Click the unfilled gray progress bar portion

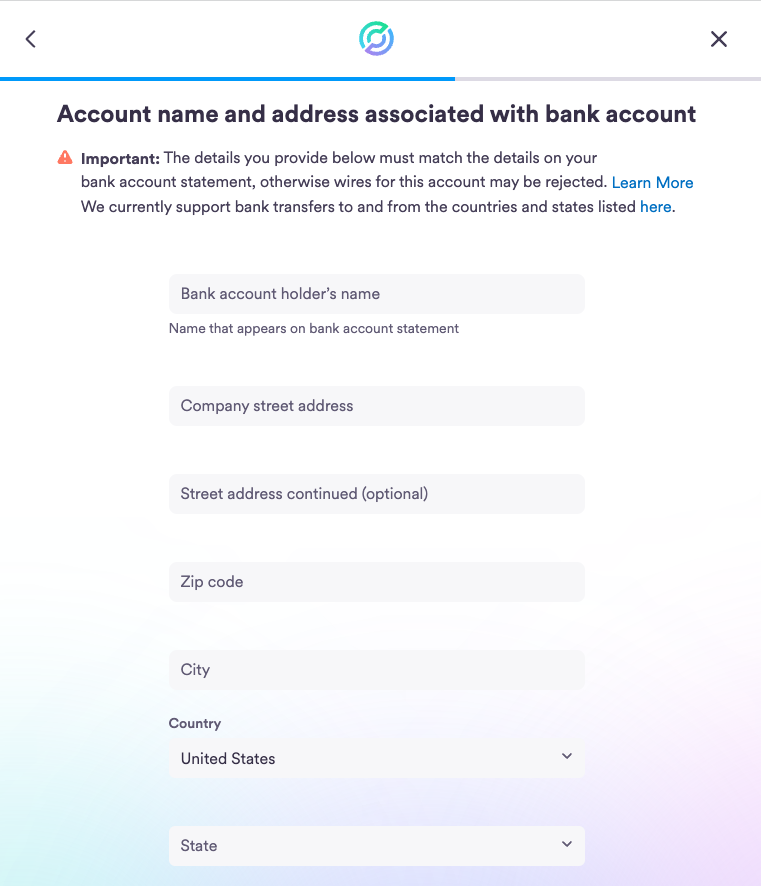608,79
